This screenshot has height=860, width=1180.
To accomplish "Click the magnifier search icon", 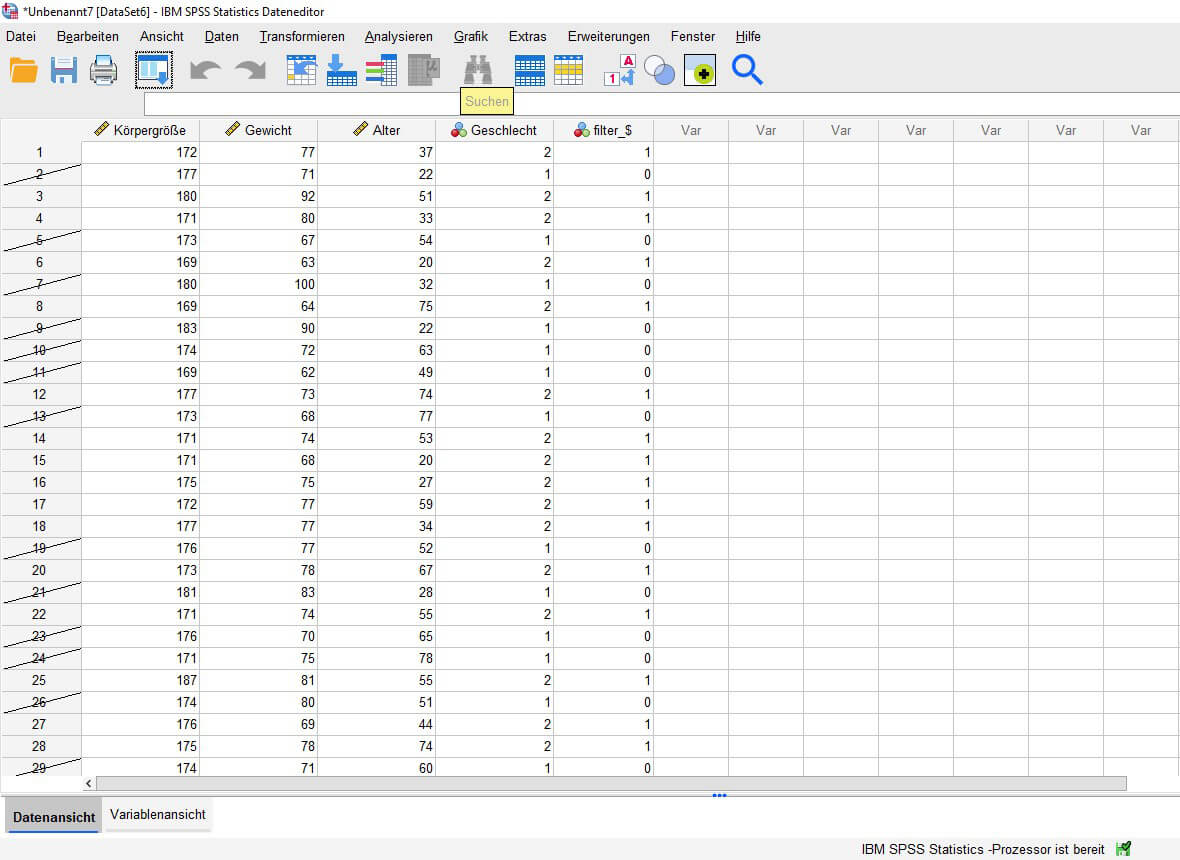I will pyautogui.click(x=747, y=70).
